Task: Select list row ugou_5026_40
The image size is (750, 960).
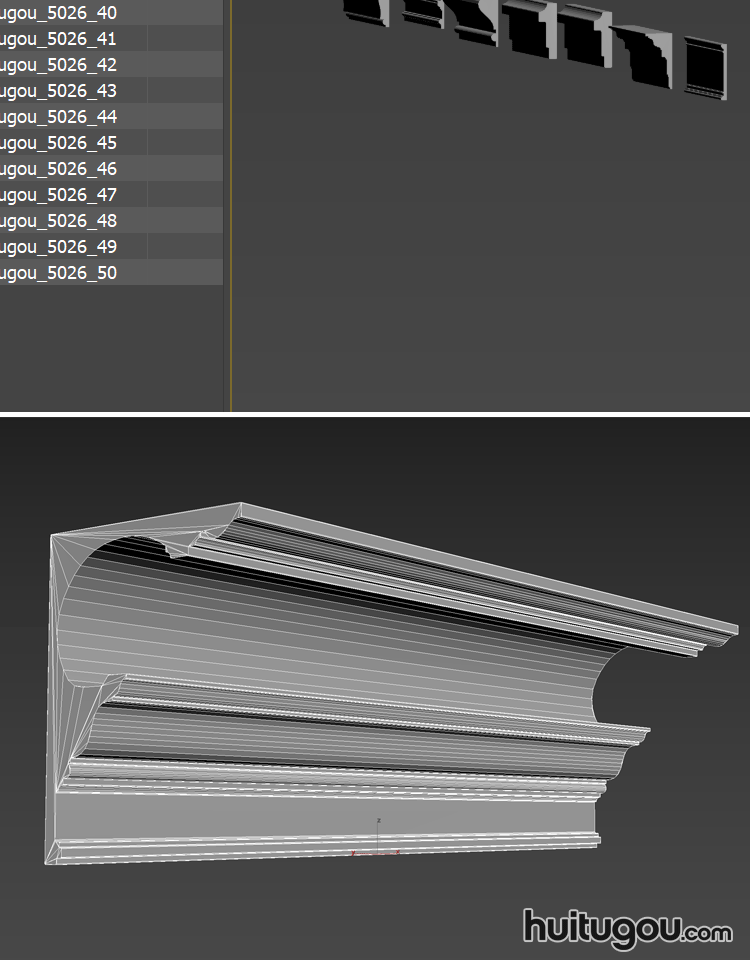Action: point(111,12)
